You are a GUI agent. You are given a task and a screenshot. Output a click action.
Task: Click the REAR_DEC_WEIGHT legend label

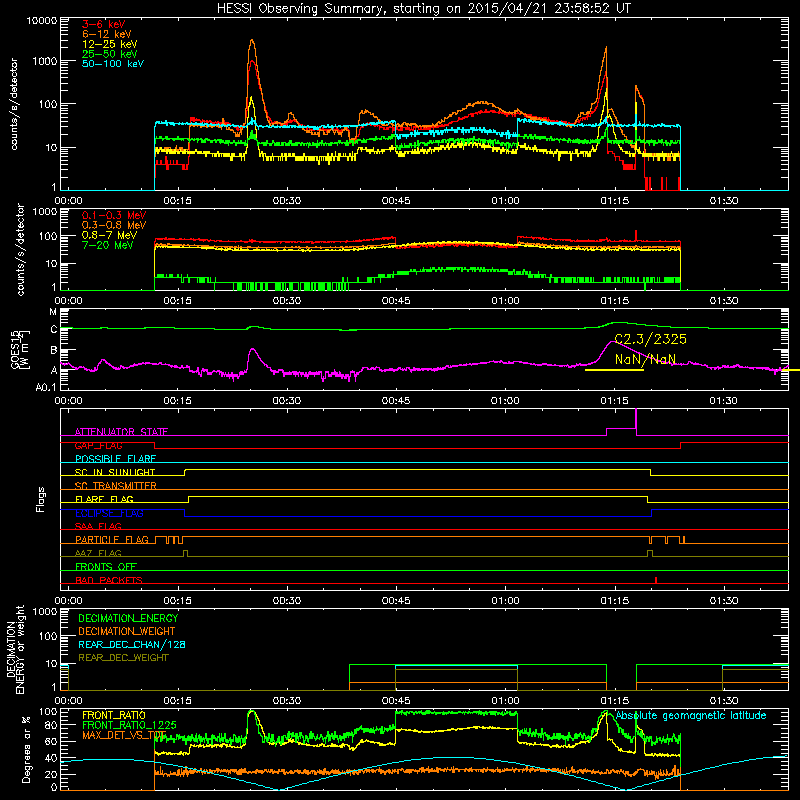click(x=123, y=658)
